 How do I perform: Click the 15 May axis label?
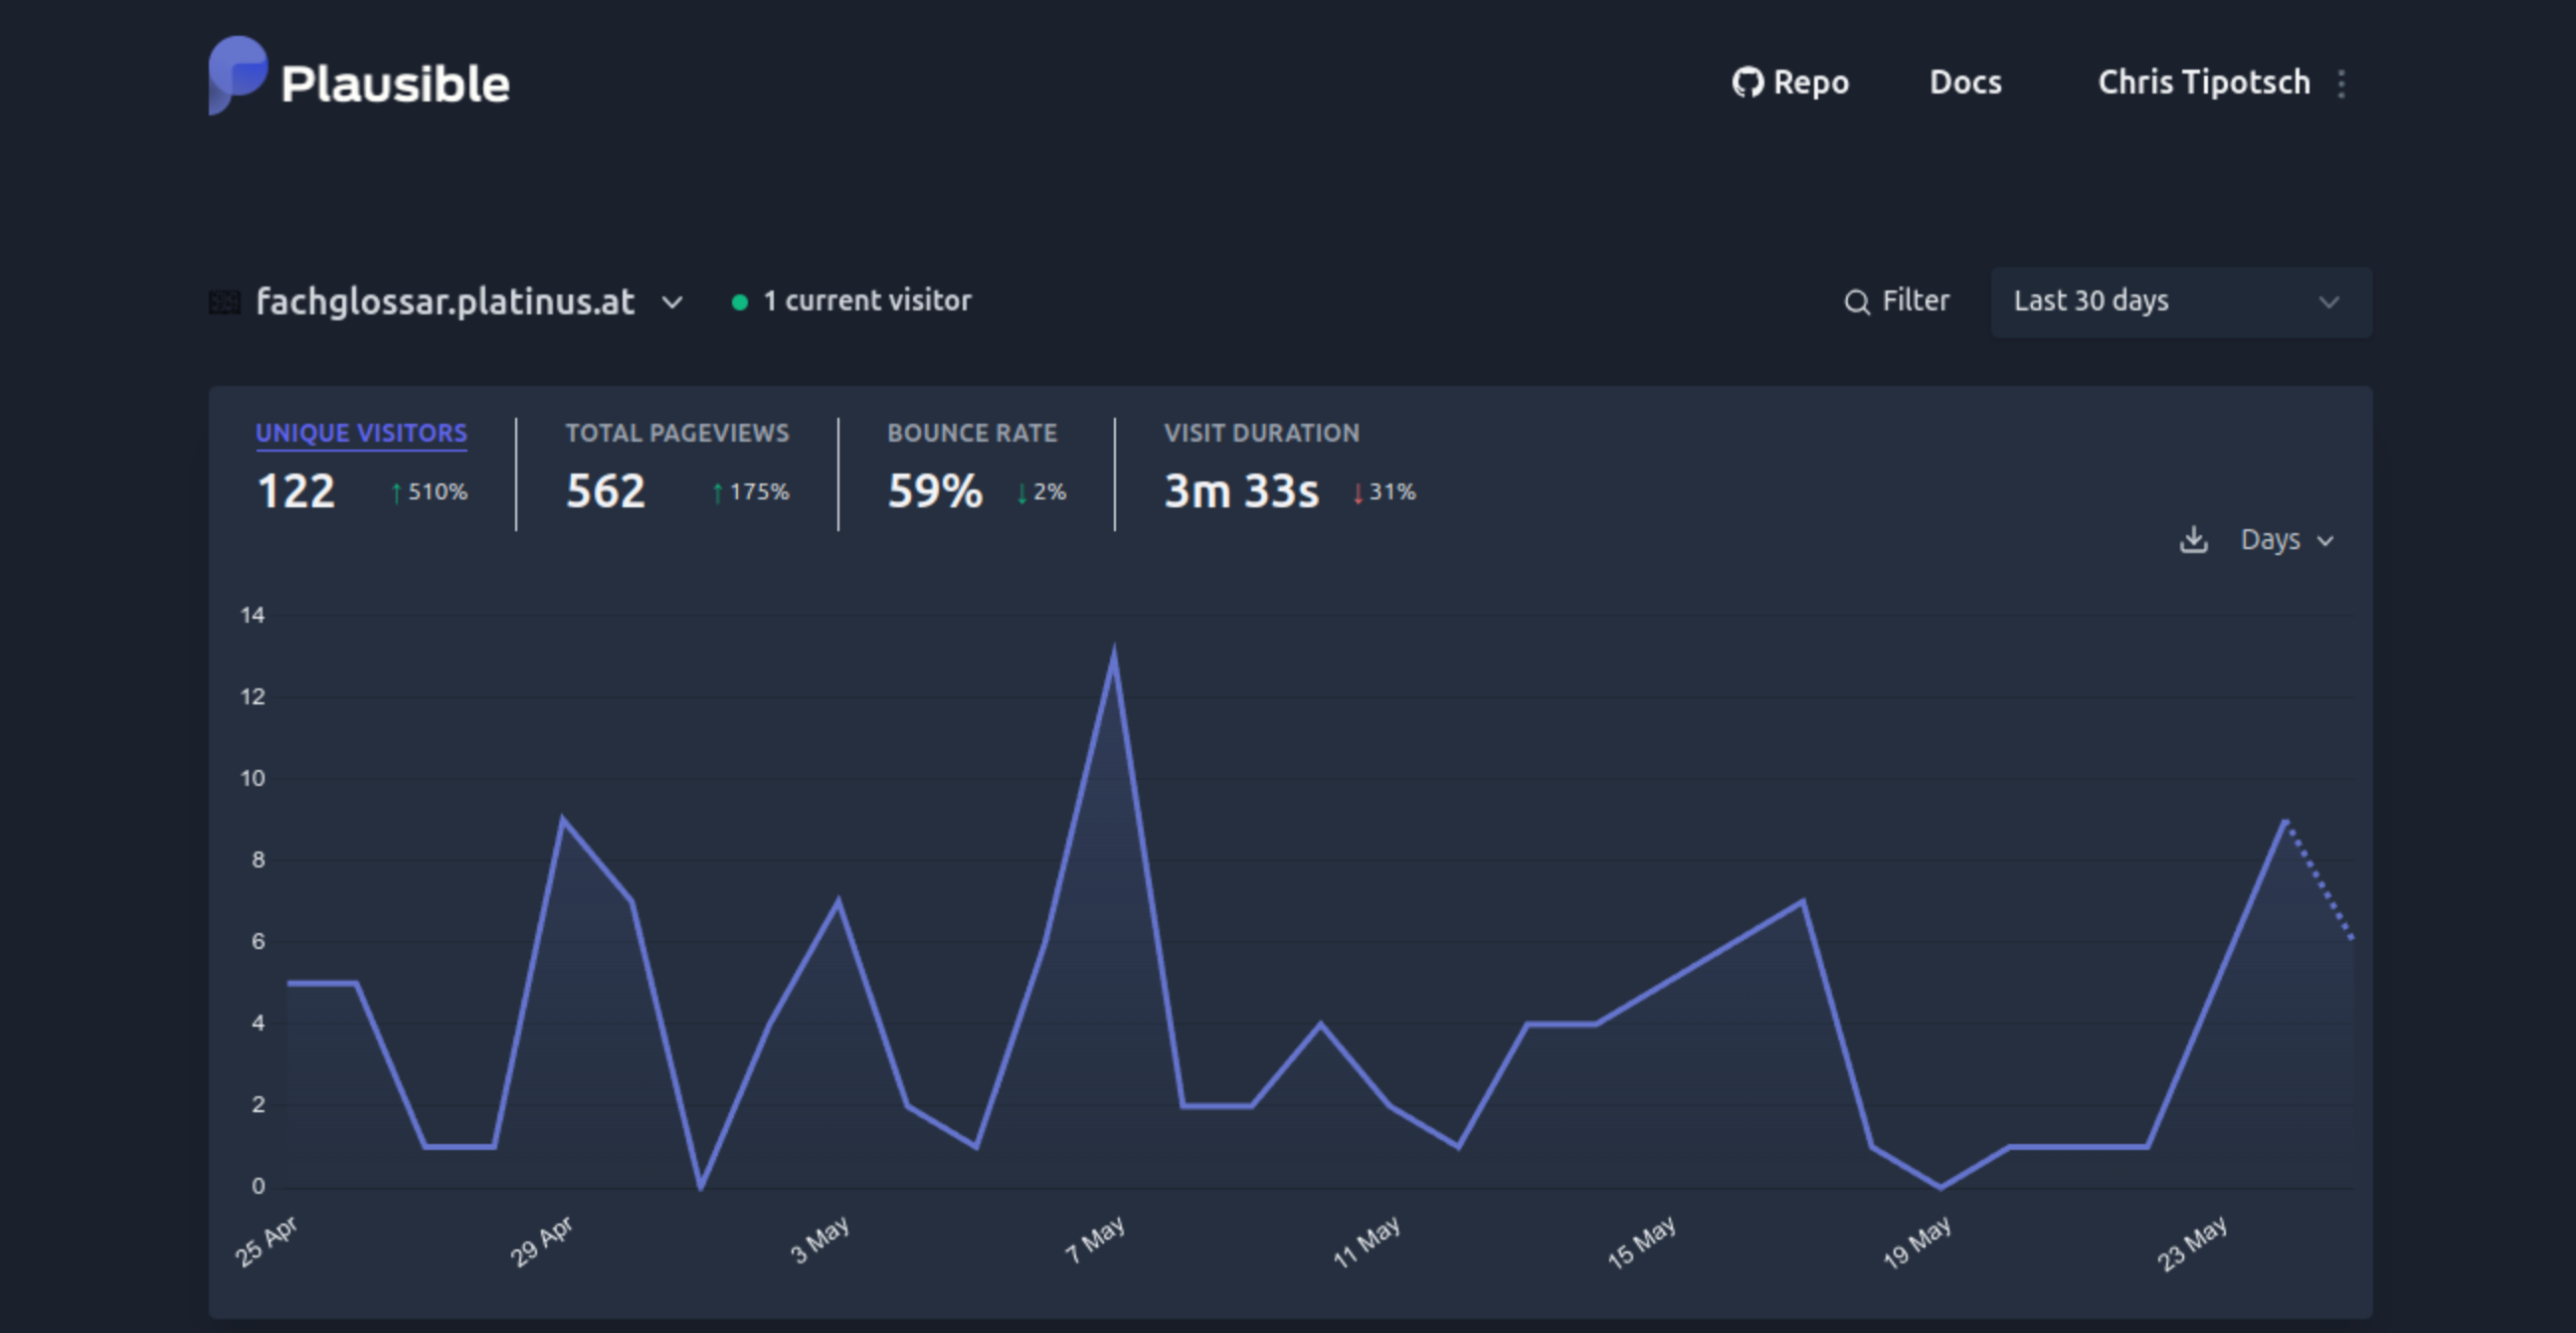[x=1641, y=1242]
